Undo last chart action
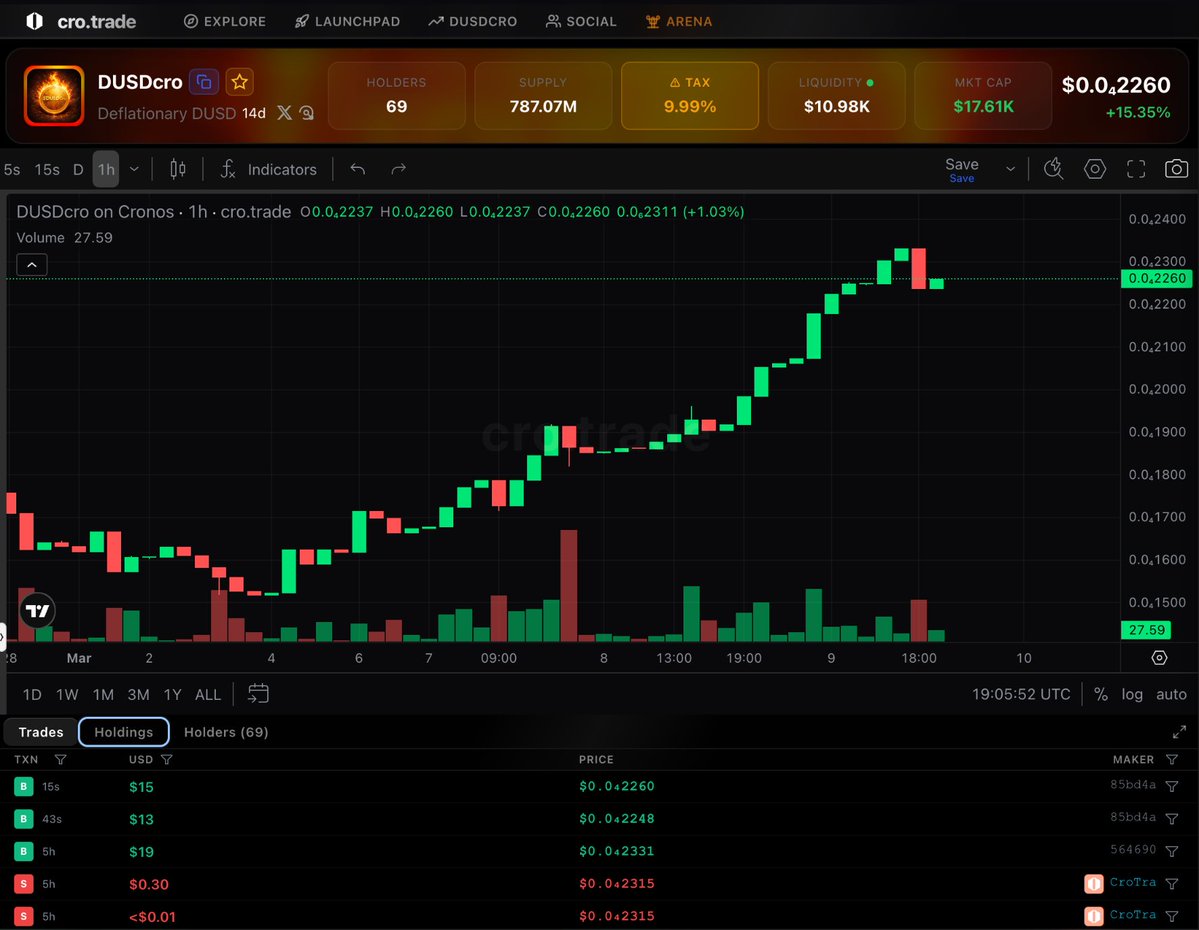 click(x=357, y=169)
